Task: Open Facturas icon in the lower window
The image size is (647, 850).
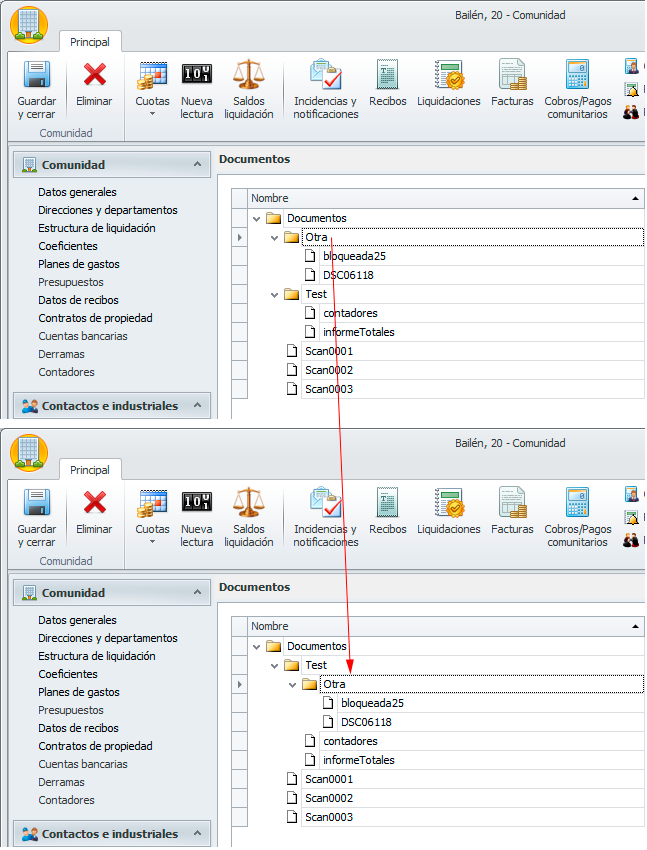Action: 512,503
